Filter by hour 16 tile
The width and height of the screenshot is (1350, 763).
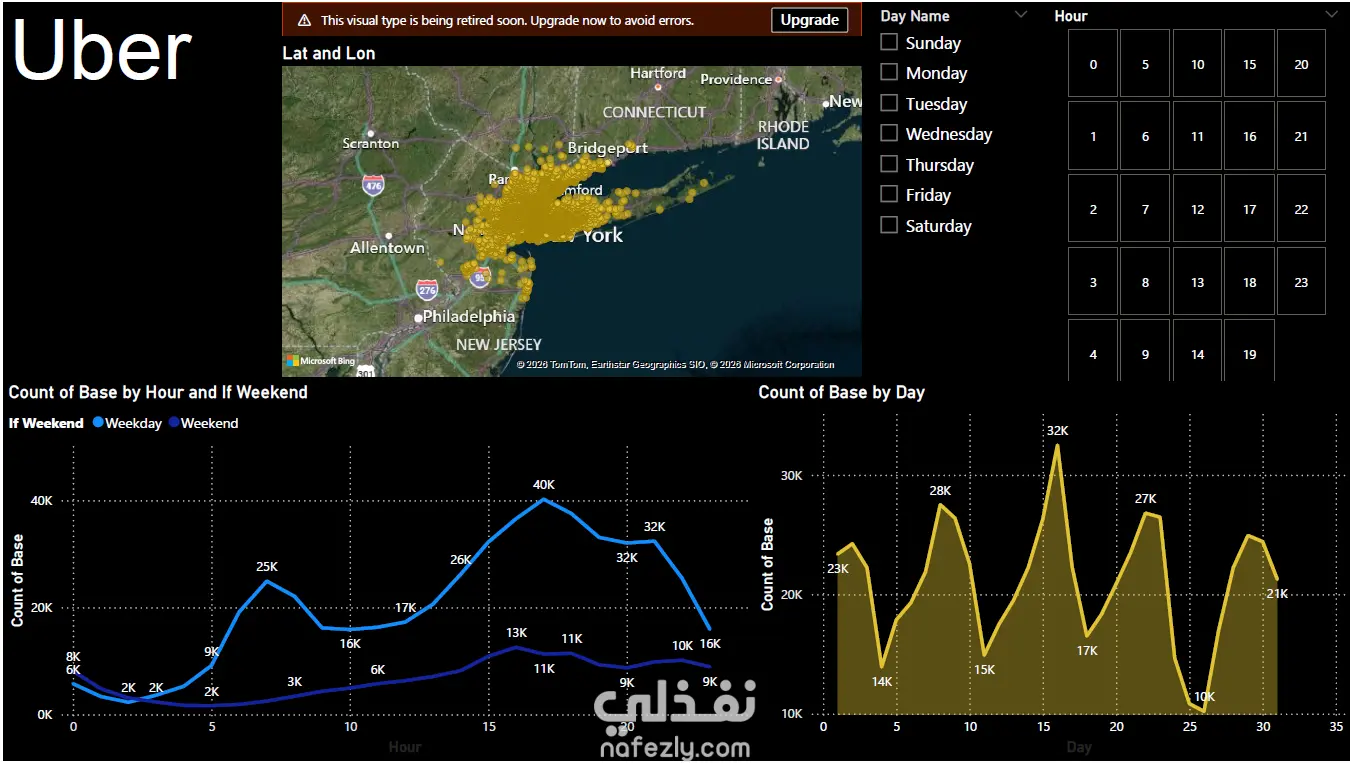coord(1249,136)
